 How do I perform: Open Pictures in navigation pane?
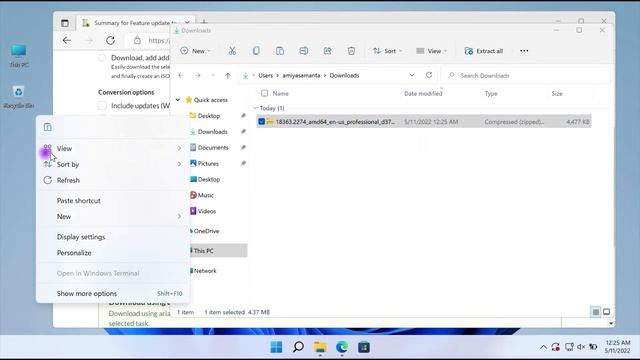click(208, 164)
